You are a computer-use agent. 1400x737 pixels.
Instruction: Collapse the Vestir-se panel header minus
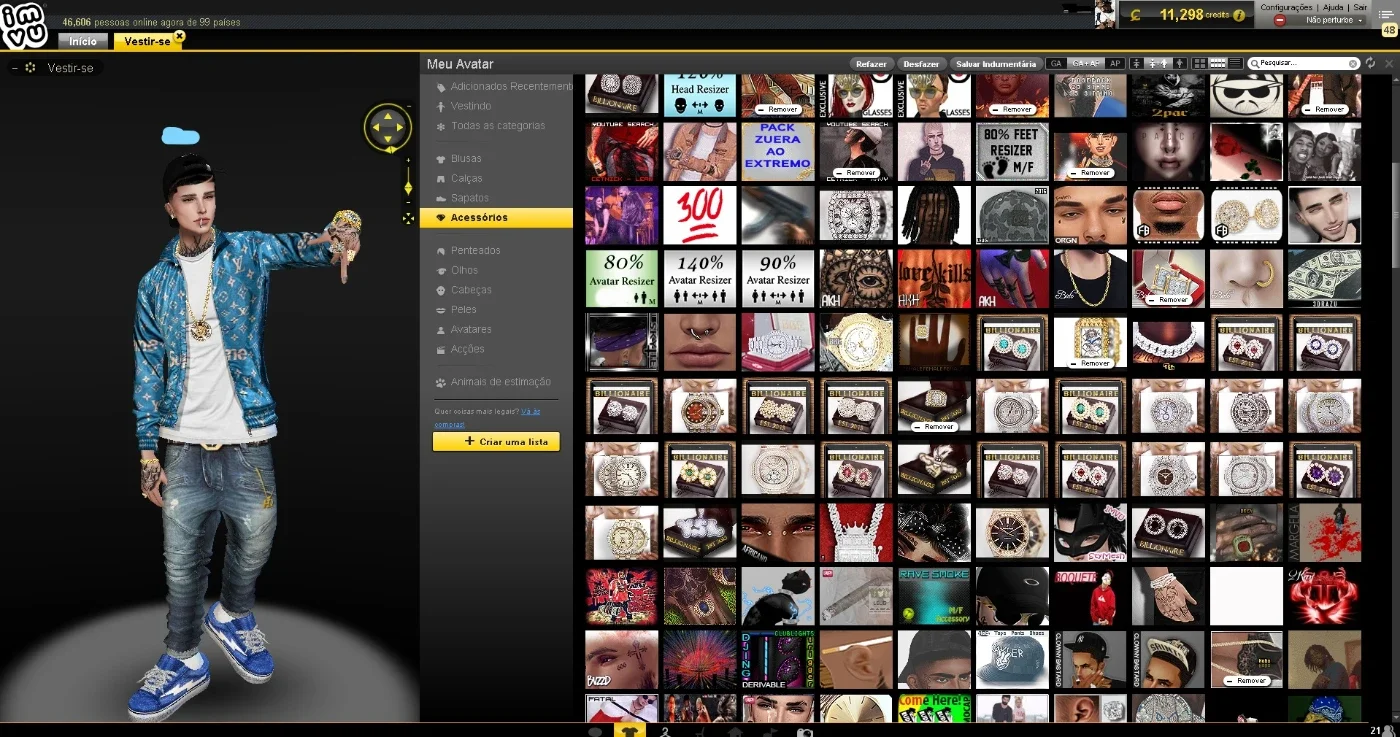point(14,68)
